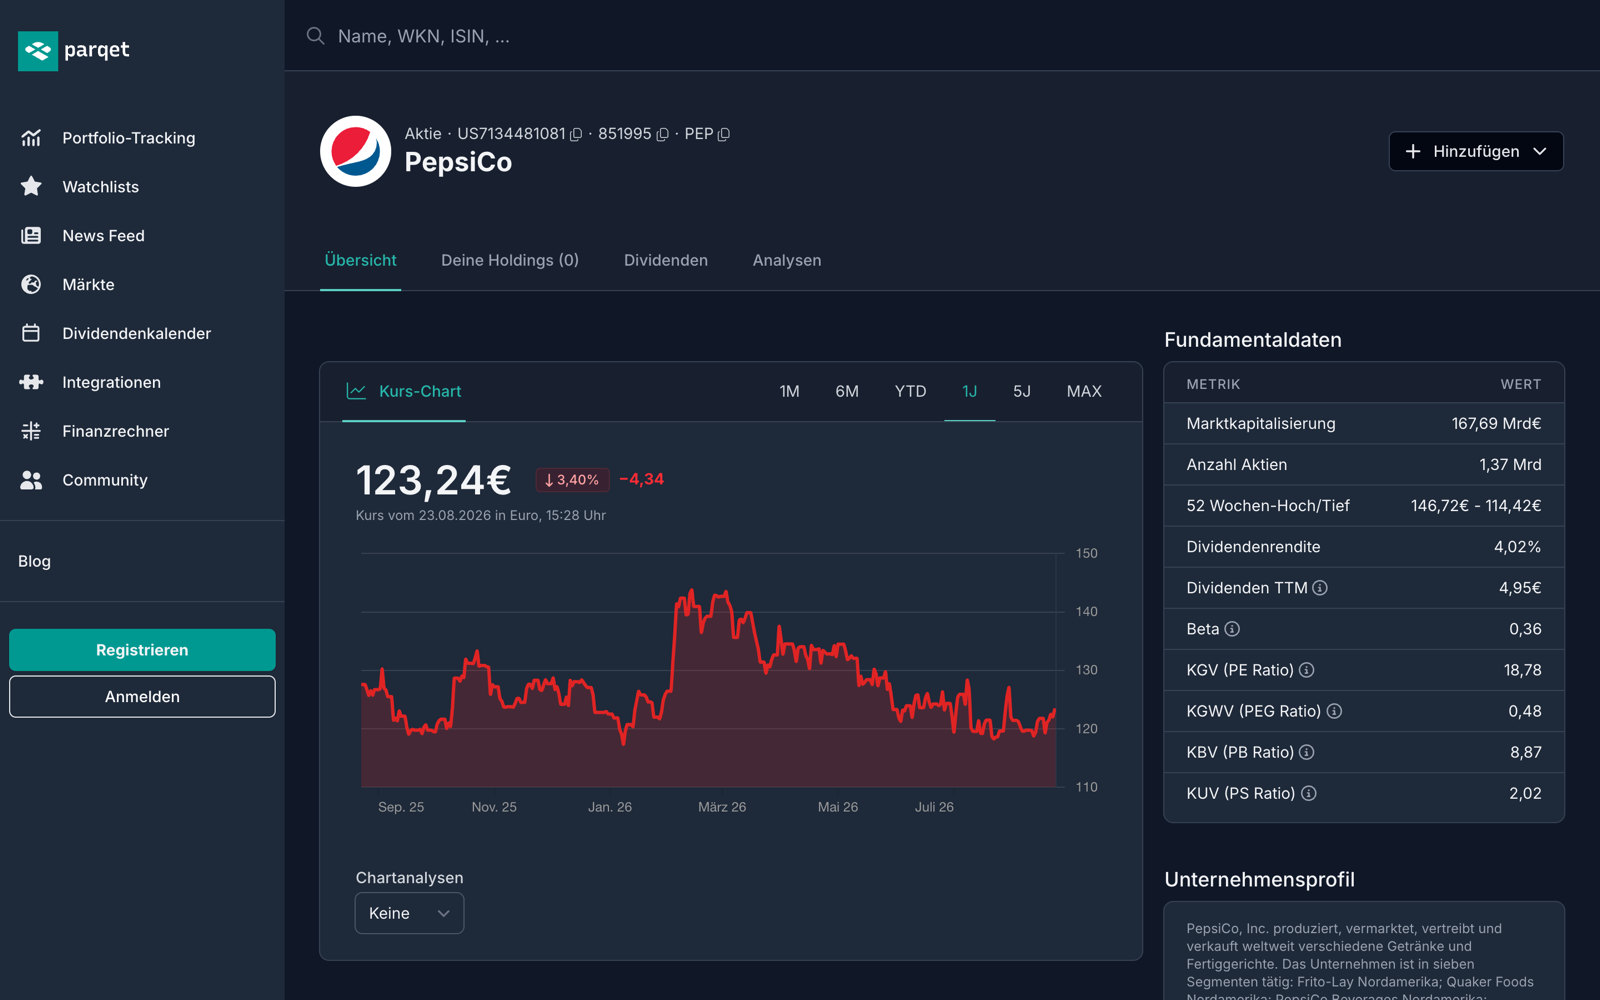Click the Unternehmensprofil description text

(x=1362, y=960)
